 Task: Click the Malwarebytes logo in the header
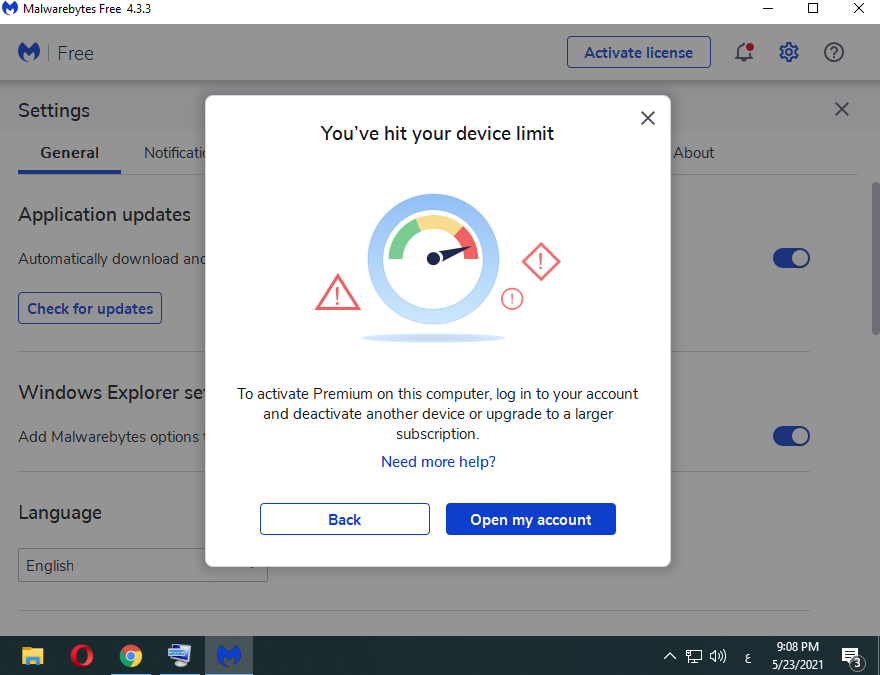pyautogui.click(x=29, y=53)
